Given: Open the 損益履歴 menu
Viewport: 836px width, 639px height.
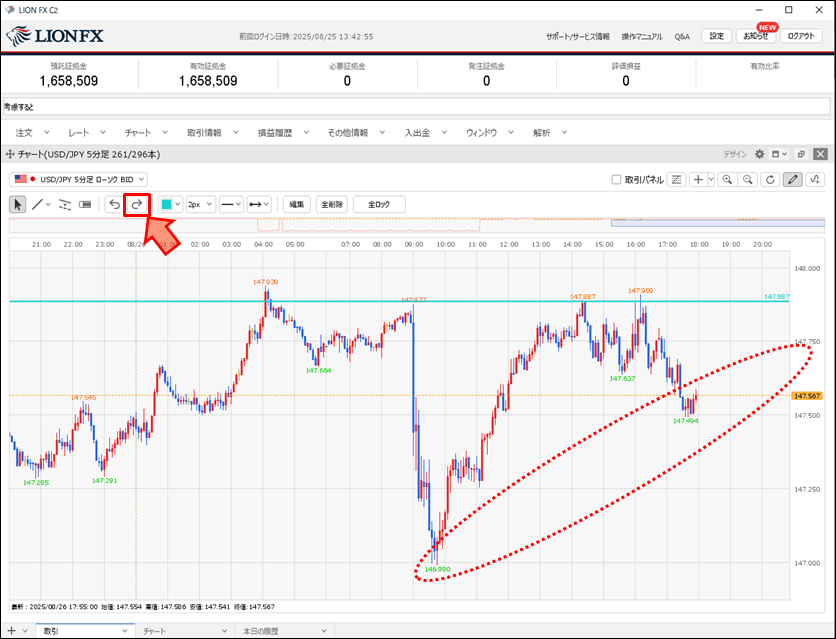Looking at the screenshot, I should coord(281,132).
